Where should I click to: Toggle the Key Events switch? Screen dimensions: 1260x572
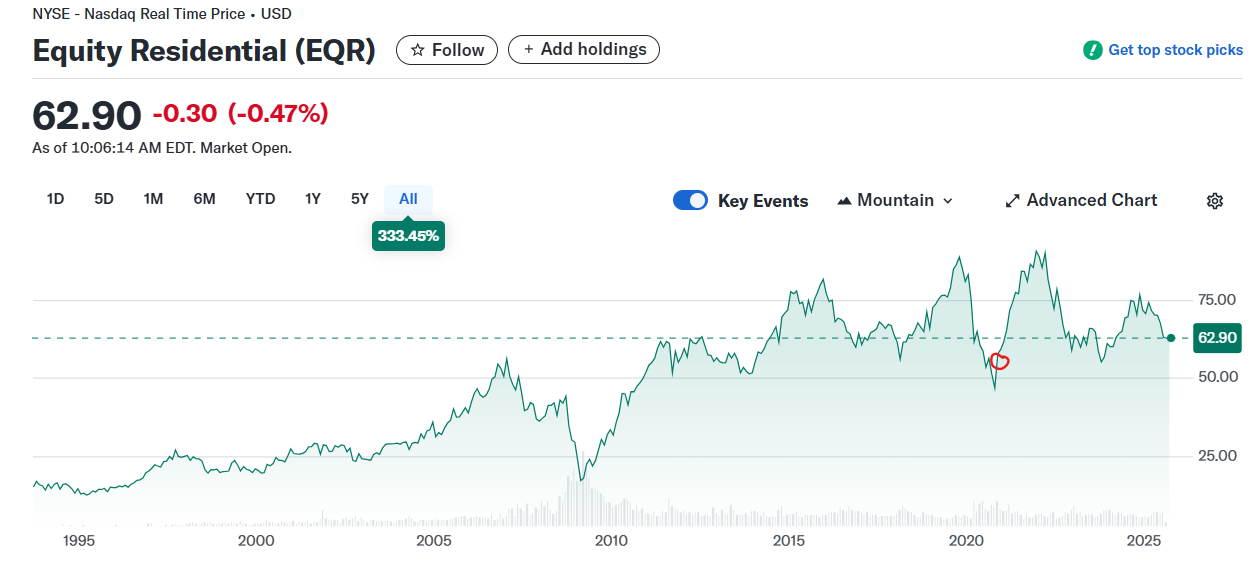pyautogui.click(x=690, y=200)
